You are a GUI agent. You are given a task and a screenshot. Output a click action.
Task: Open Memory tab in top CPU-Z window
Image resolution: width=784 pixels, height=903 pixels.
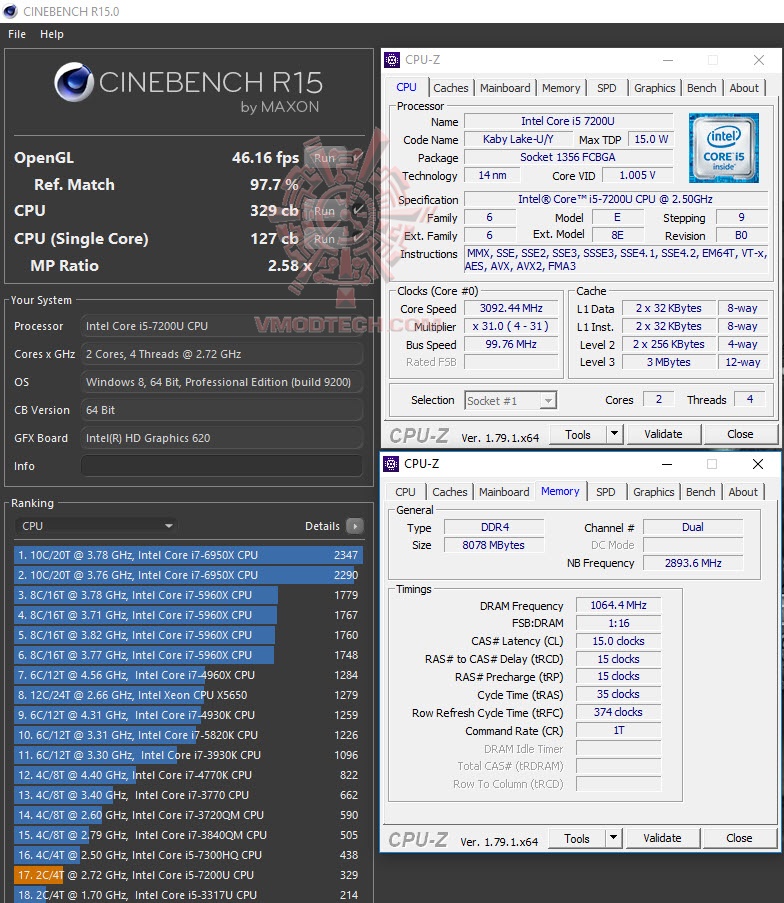pyautogui.click(x=561, y=88)
